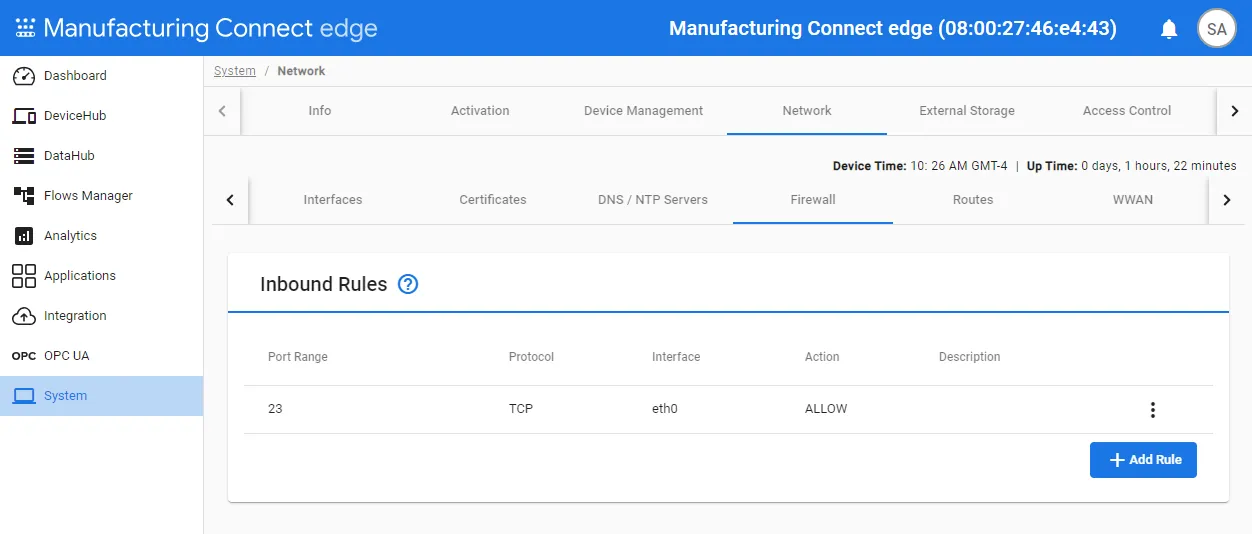Click the Protocol column header
The image size is (1252, 534).
tap(531, 357)
